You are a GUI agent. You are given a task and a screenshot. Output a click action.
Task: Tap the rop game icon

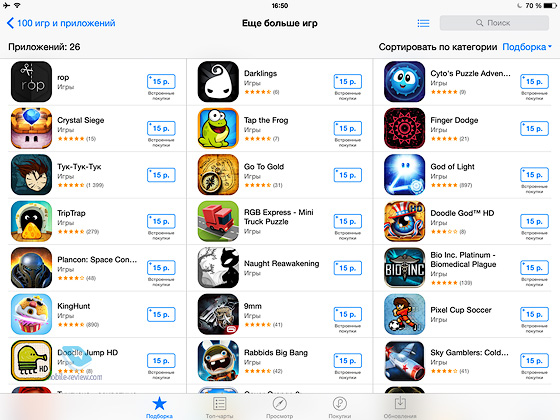coord(31,81)
